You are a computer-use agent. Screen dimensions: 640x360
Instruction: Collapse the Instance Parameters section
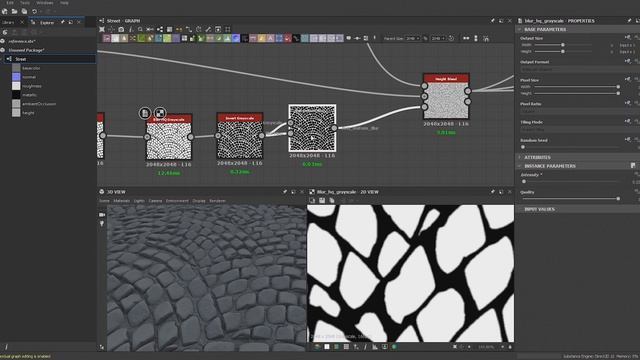coord(520,166)
